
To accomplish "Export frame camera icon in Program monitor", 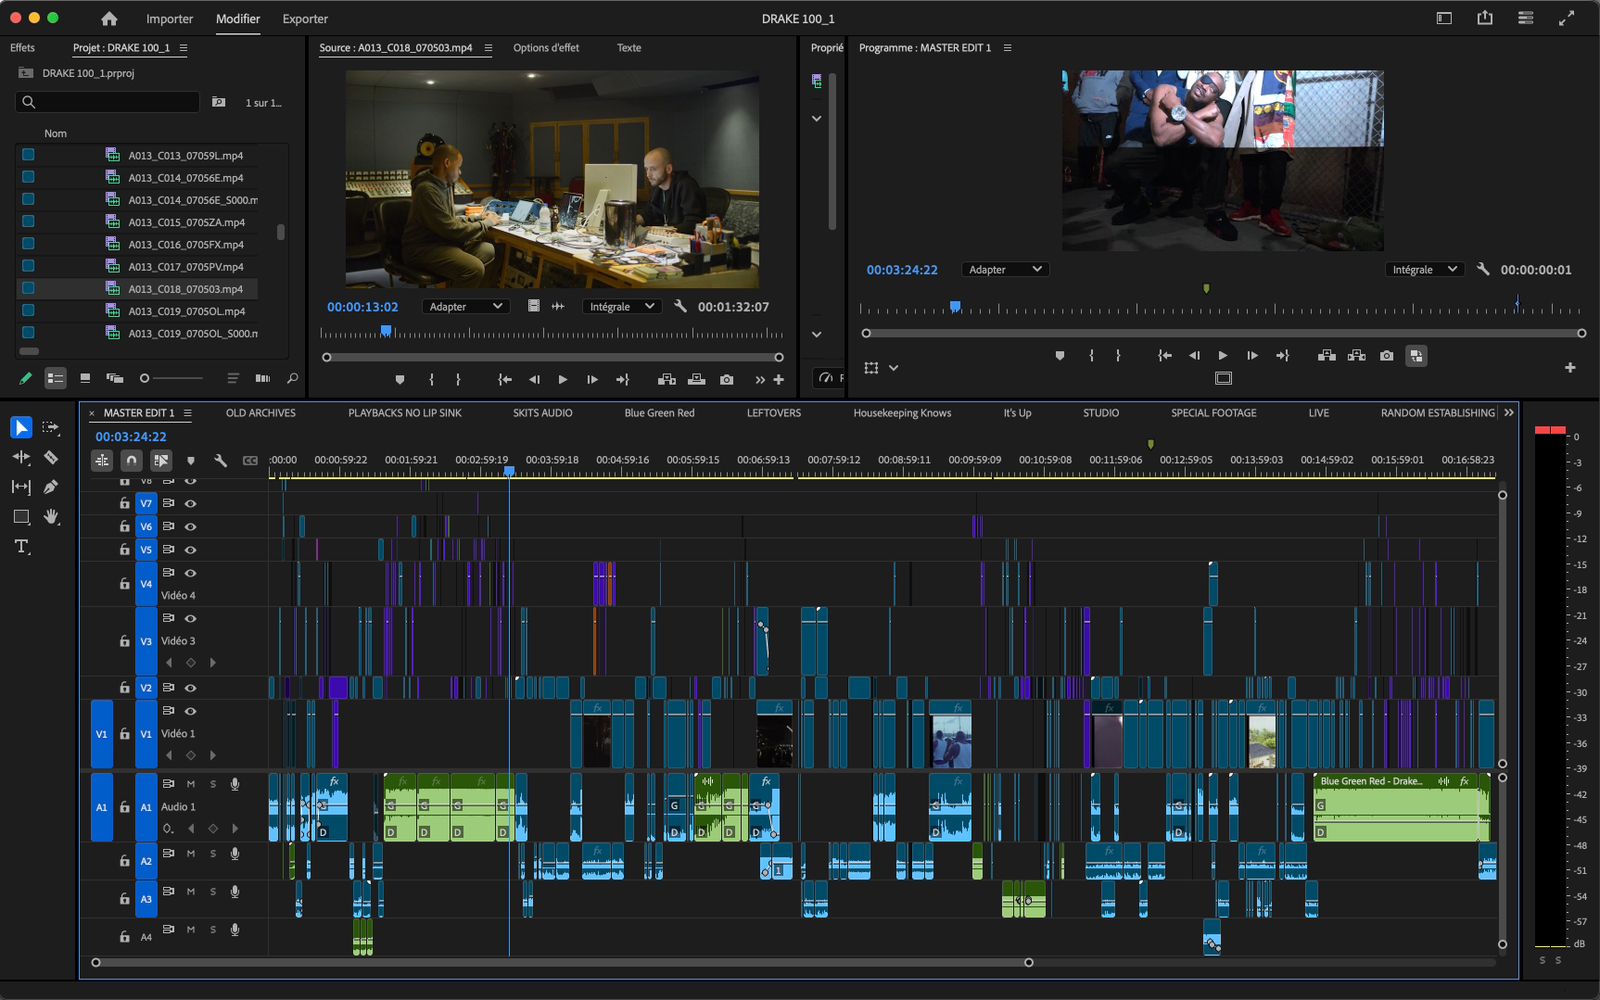I will click(1386, 356).
